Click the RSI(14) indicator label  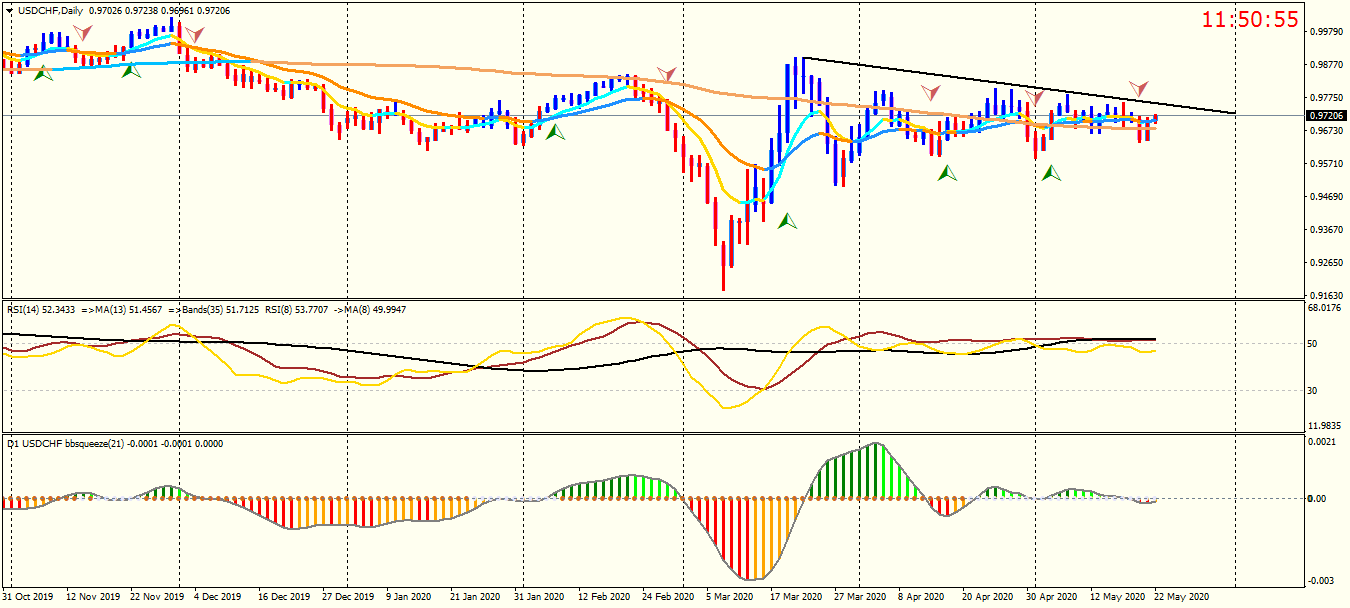(29, 309)
